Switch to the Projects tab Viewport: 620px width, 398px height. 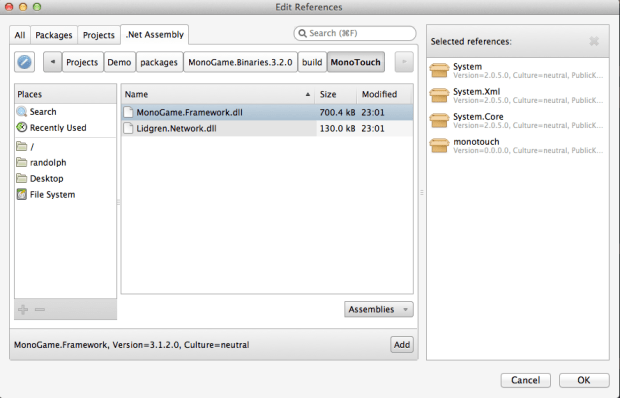tap(98, 35)
